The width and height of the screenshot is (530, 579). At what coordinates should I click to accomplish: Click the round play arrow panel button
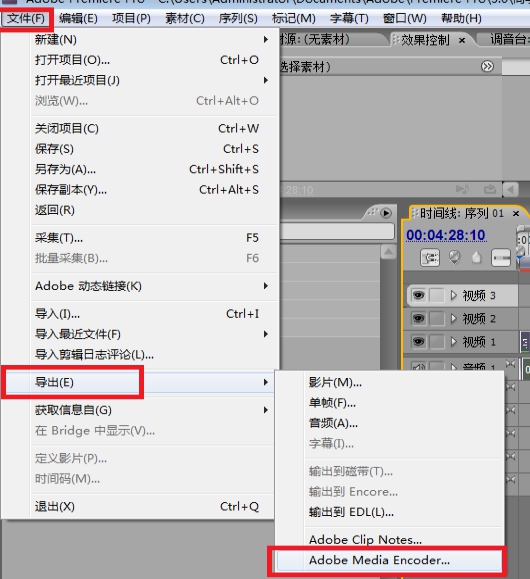point(386,213)
